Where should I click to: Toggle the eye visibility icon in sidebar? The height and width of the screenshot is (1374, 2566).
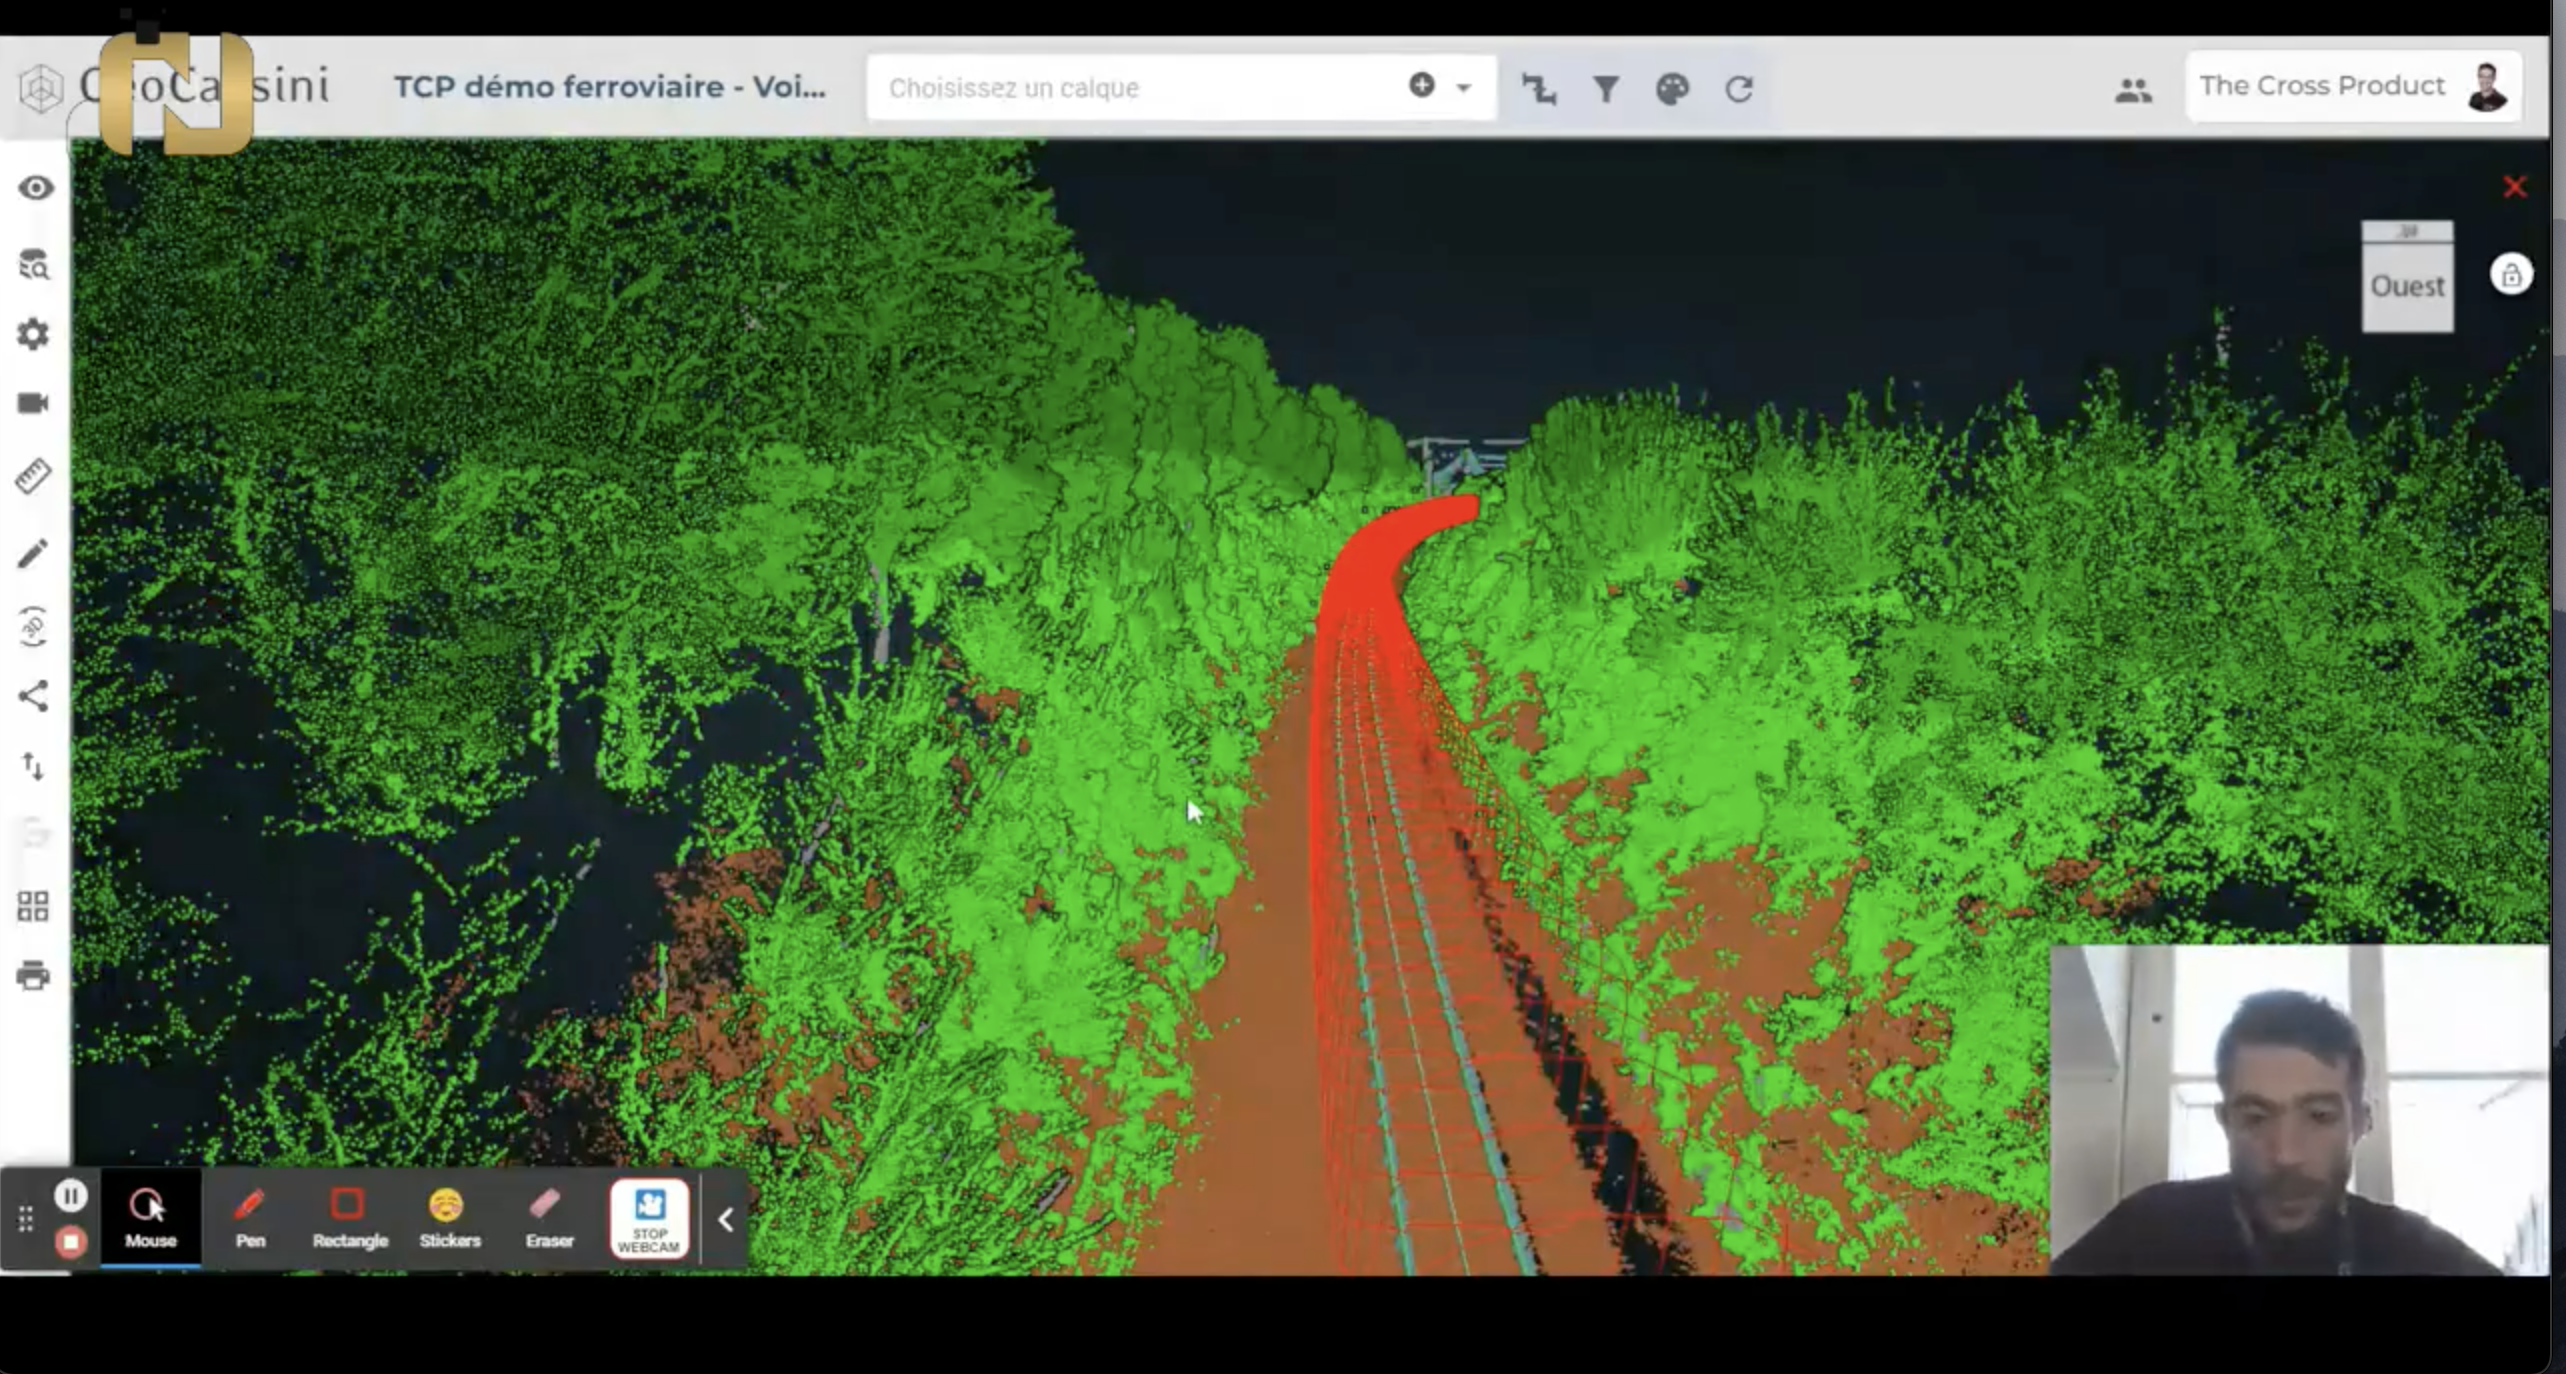(35, 188)
